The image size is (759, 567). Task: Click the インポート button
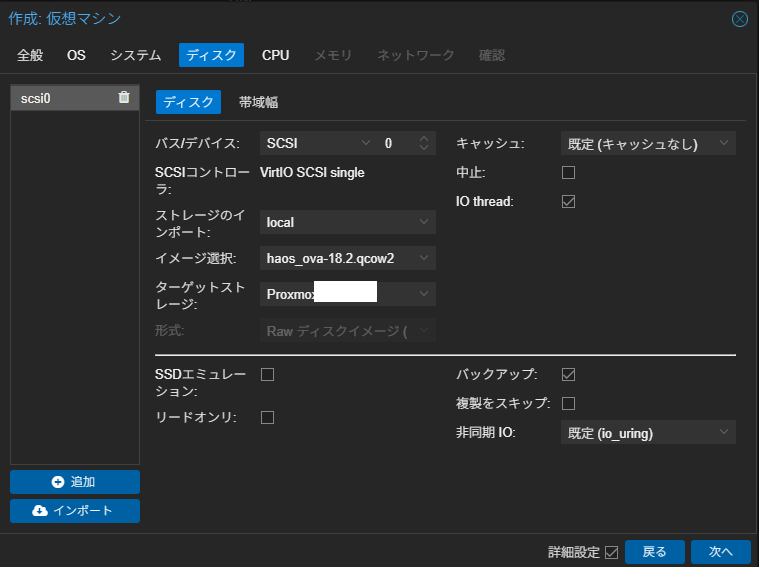point(75,511)
